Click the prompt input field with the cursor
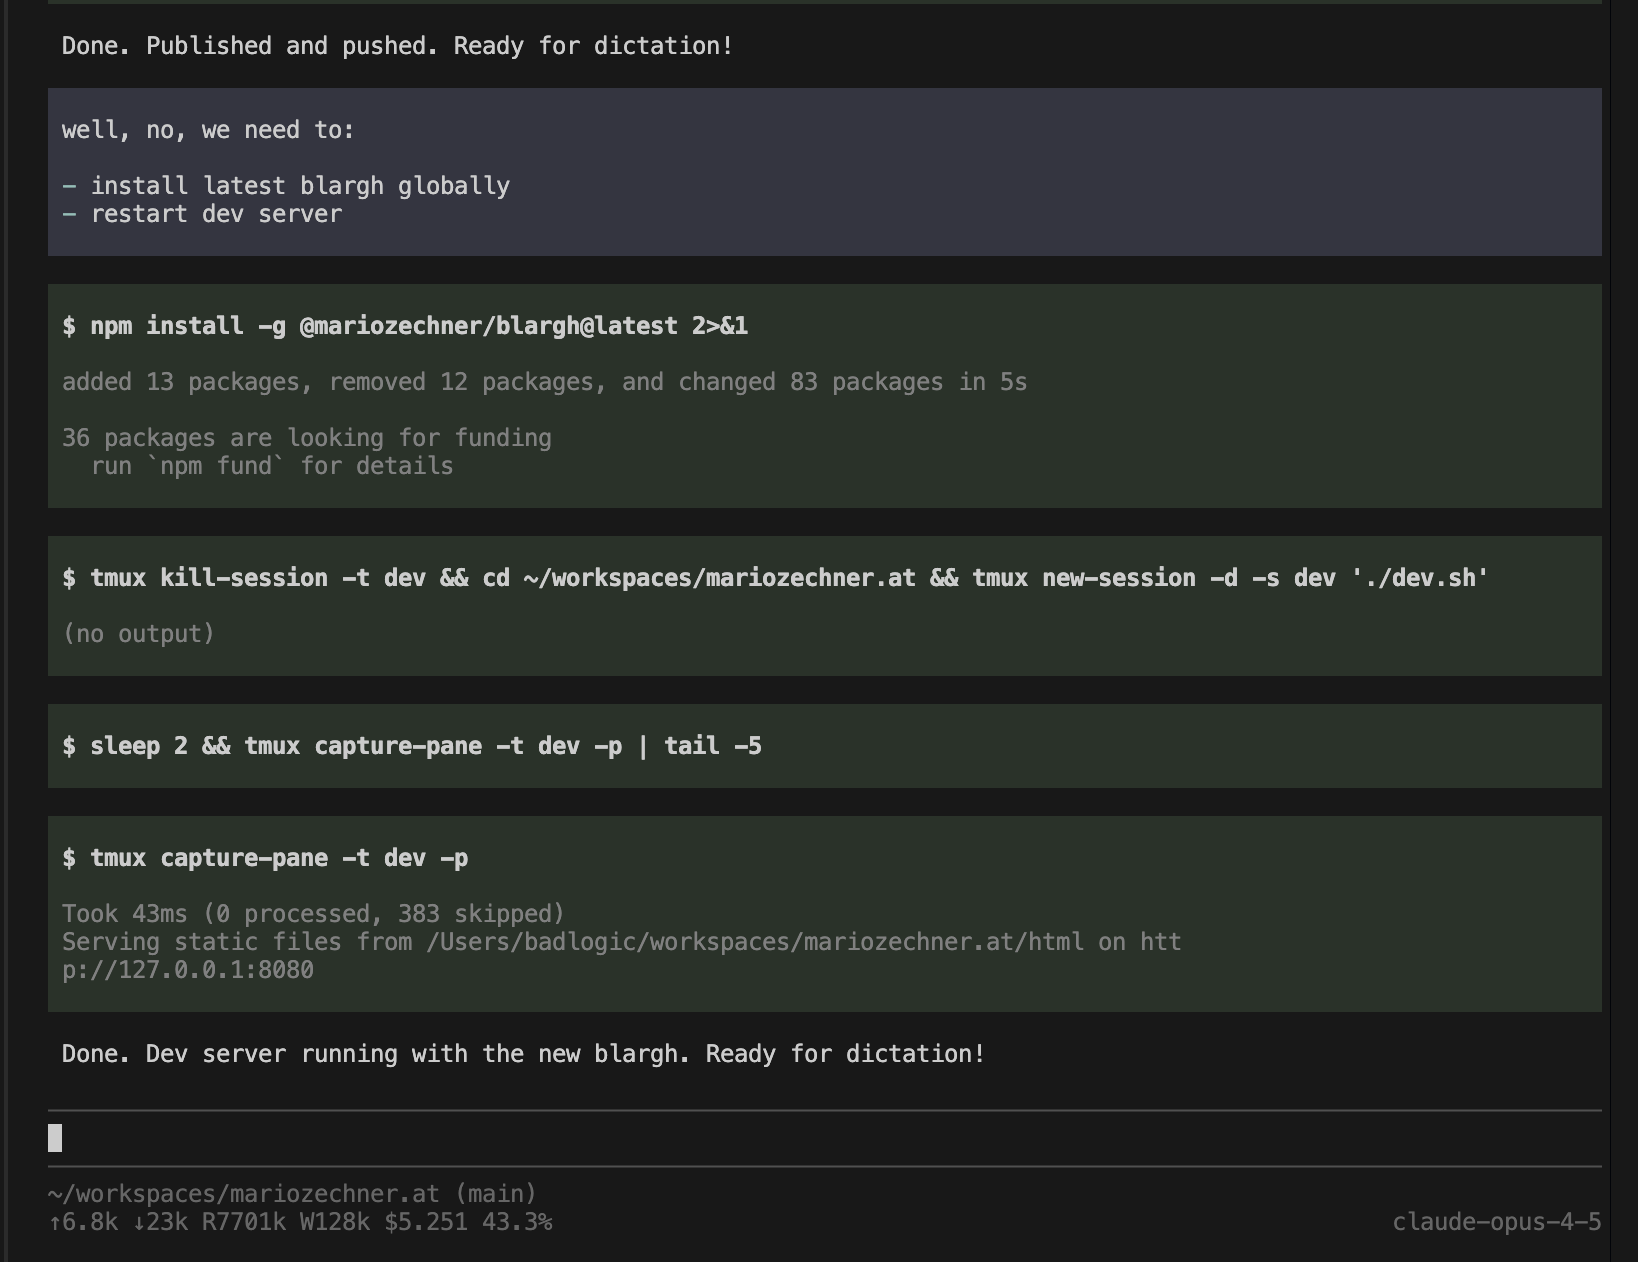 tap(824, 1138)
